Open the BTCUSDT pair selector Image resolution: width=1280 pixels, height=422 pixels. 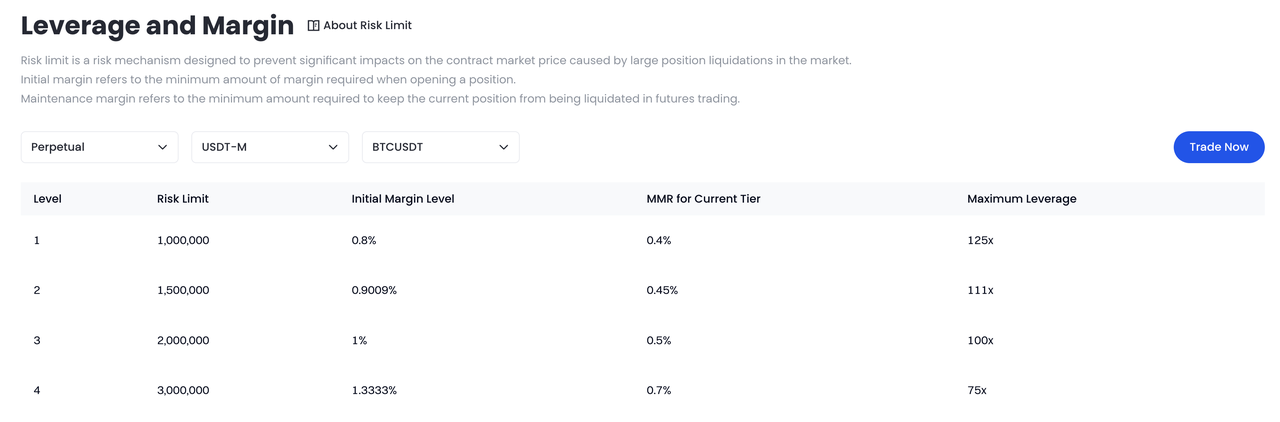(440, 147)
